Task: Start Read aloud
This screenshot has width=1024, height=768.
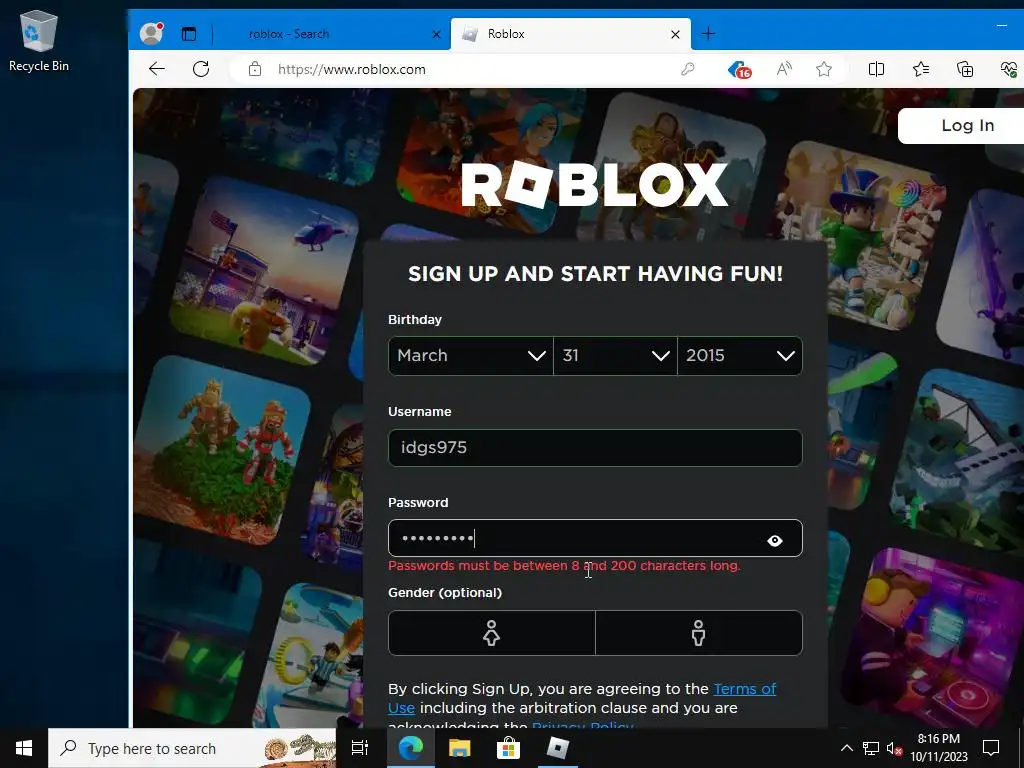Action: click(784, 69)
